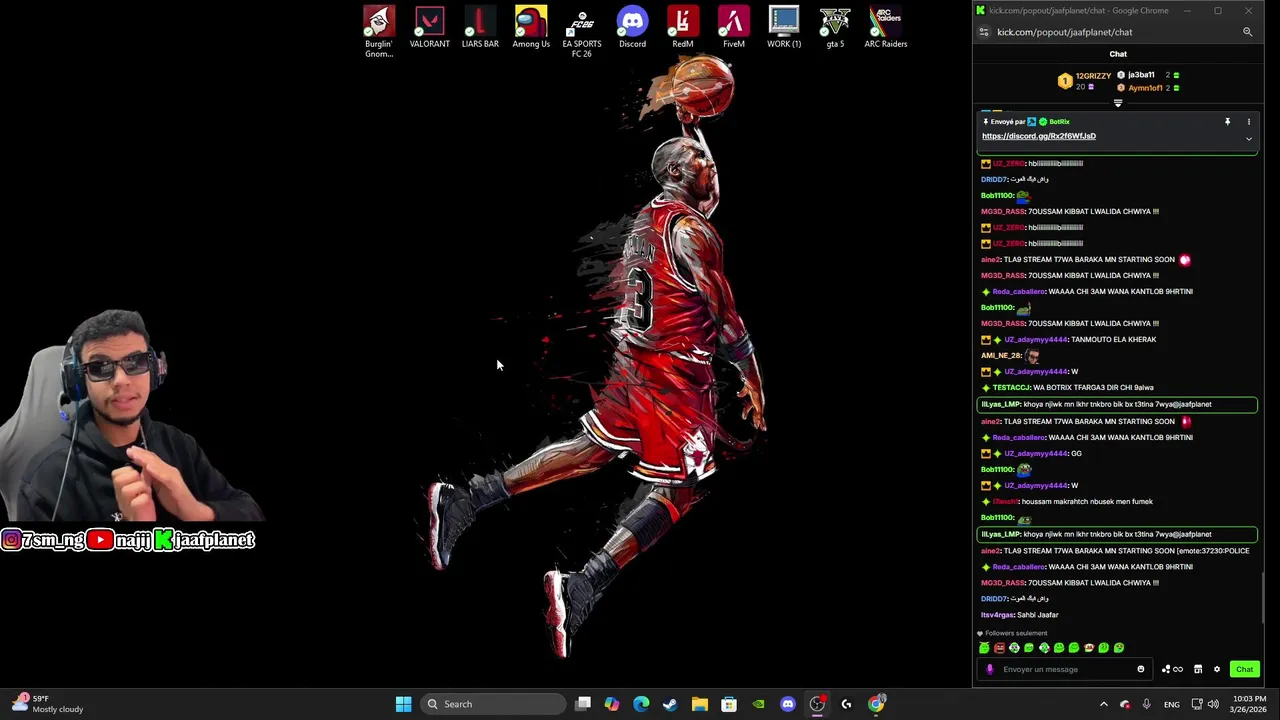Click the Chat header tab
Image resolution: width=1280 pixels, height=720 pixels.
click(1118, 54)
